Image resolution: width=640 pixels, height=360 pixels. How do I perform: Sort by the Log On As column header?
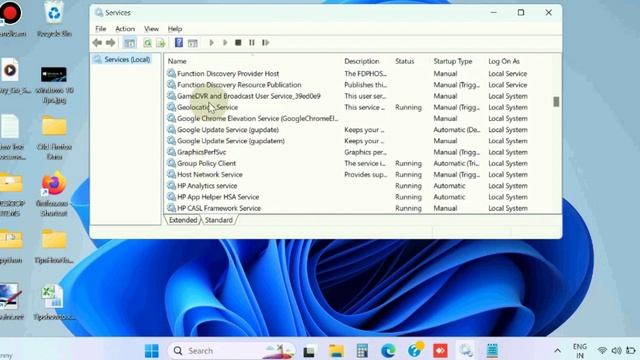[504, 61]
